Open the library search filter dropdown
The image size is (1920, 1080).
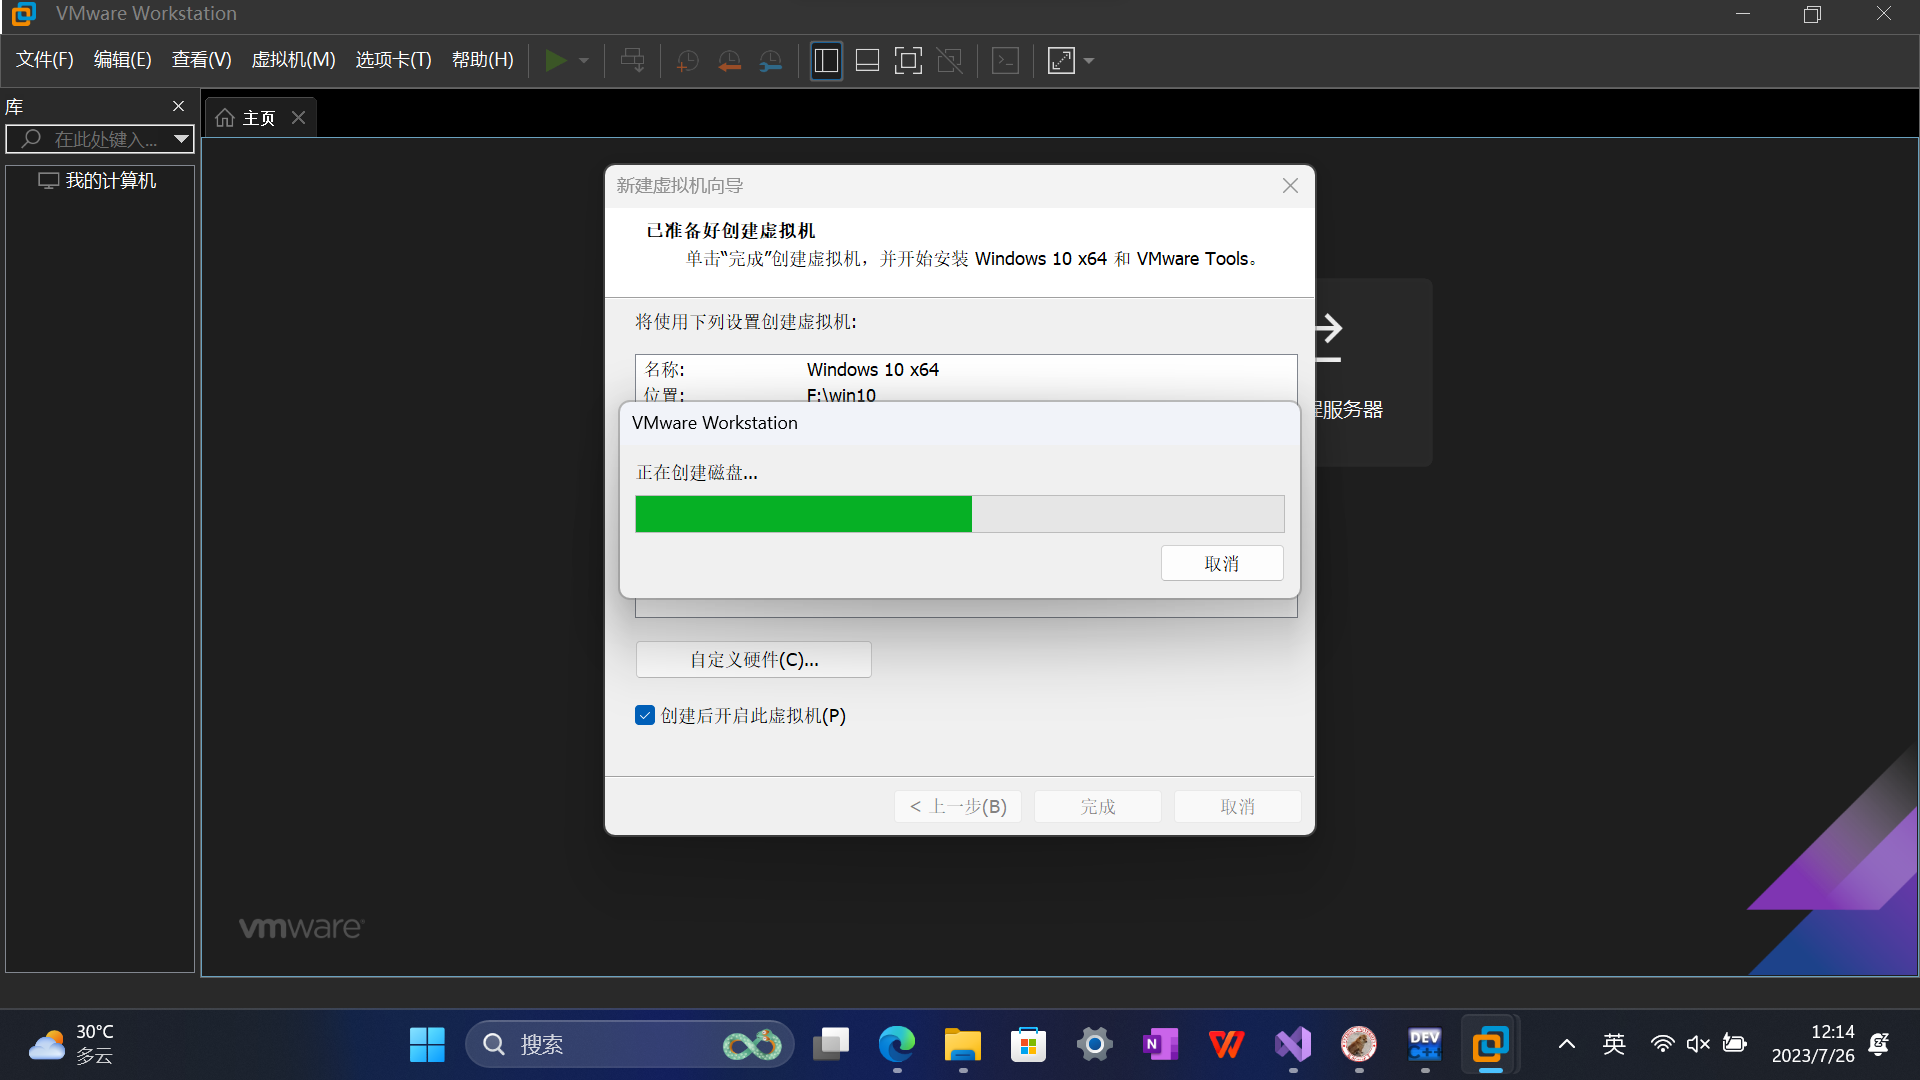(181, 139)
